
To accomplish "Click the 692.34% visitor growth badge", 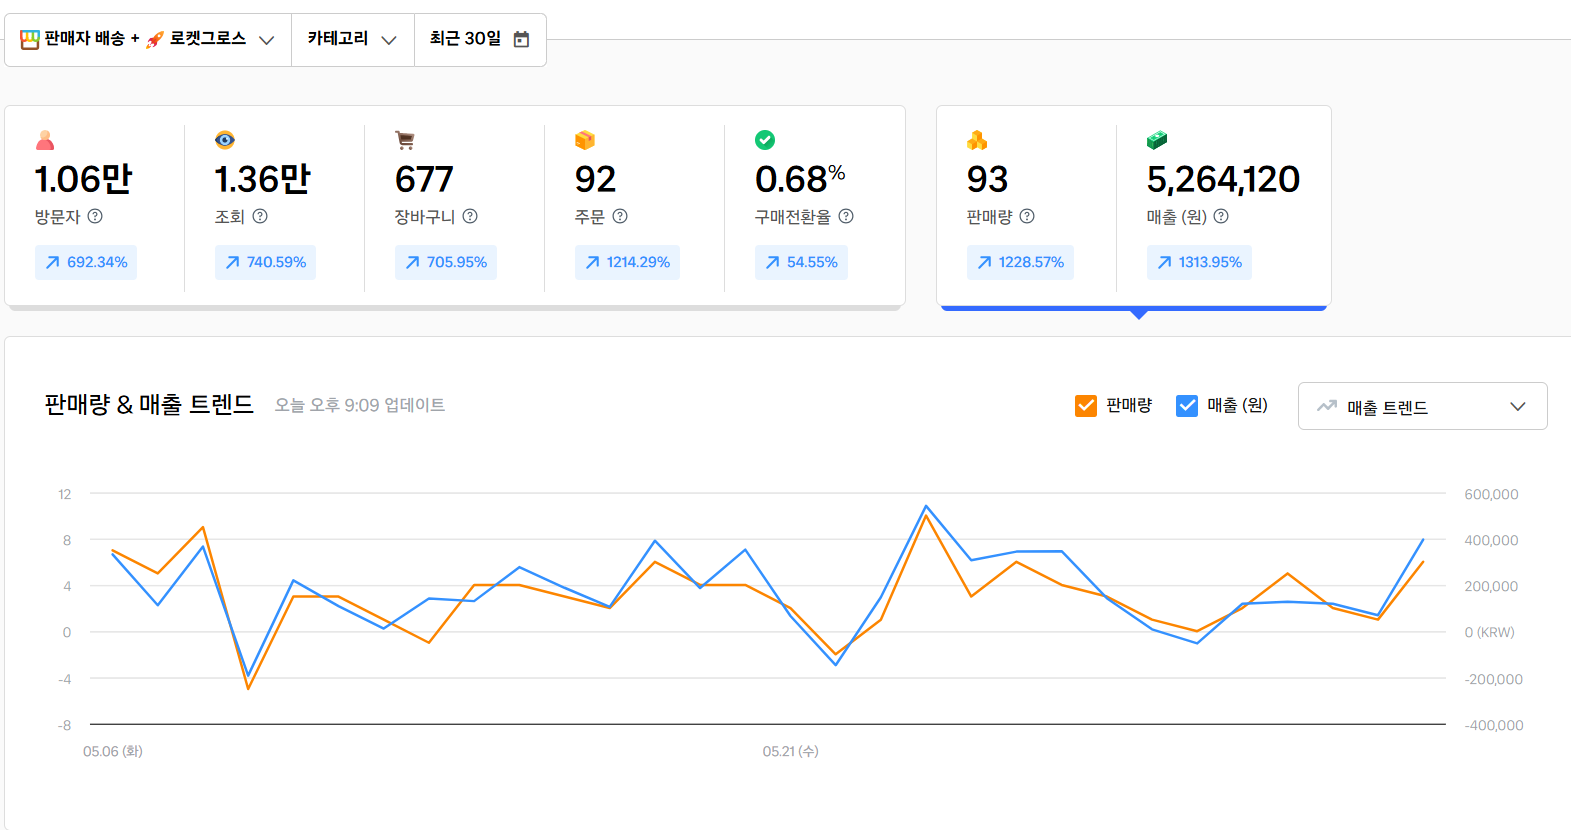I will click(x=86, y=262).
